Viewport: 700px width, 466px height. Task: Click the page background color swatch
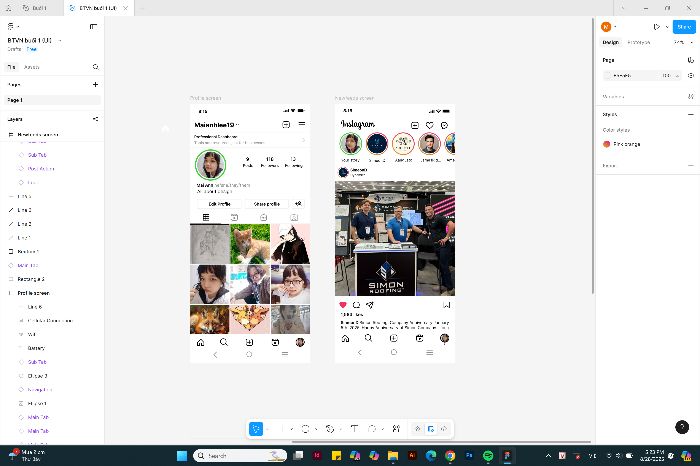608,75
